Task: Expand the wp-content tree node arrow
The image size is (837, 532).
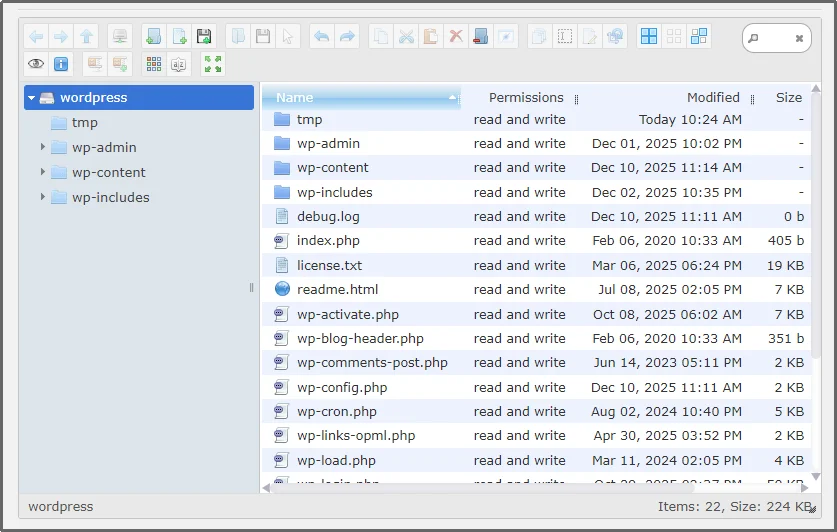Action: pyautogui.click(x=43, y=172)
